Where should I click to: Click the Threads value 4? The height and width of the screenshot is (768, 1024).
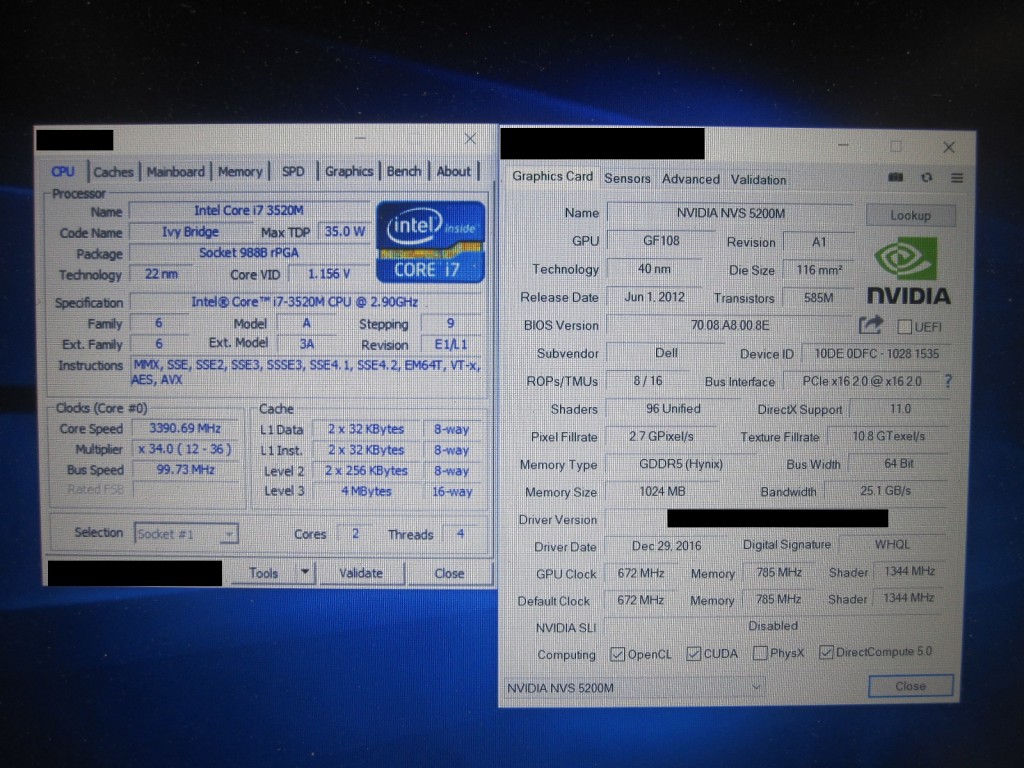click(x=460, y=534)
